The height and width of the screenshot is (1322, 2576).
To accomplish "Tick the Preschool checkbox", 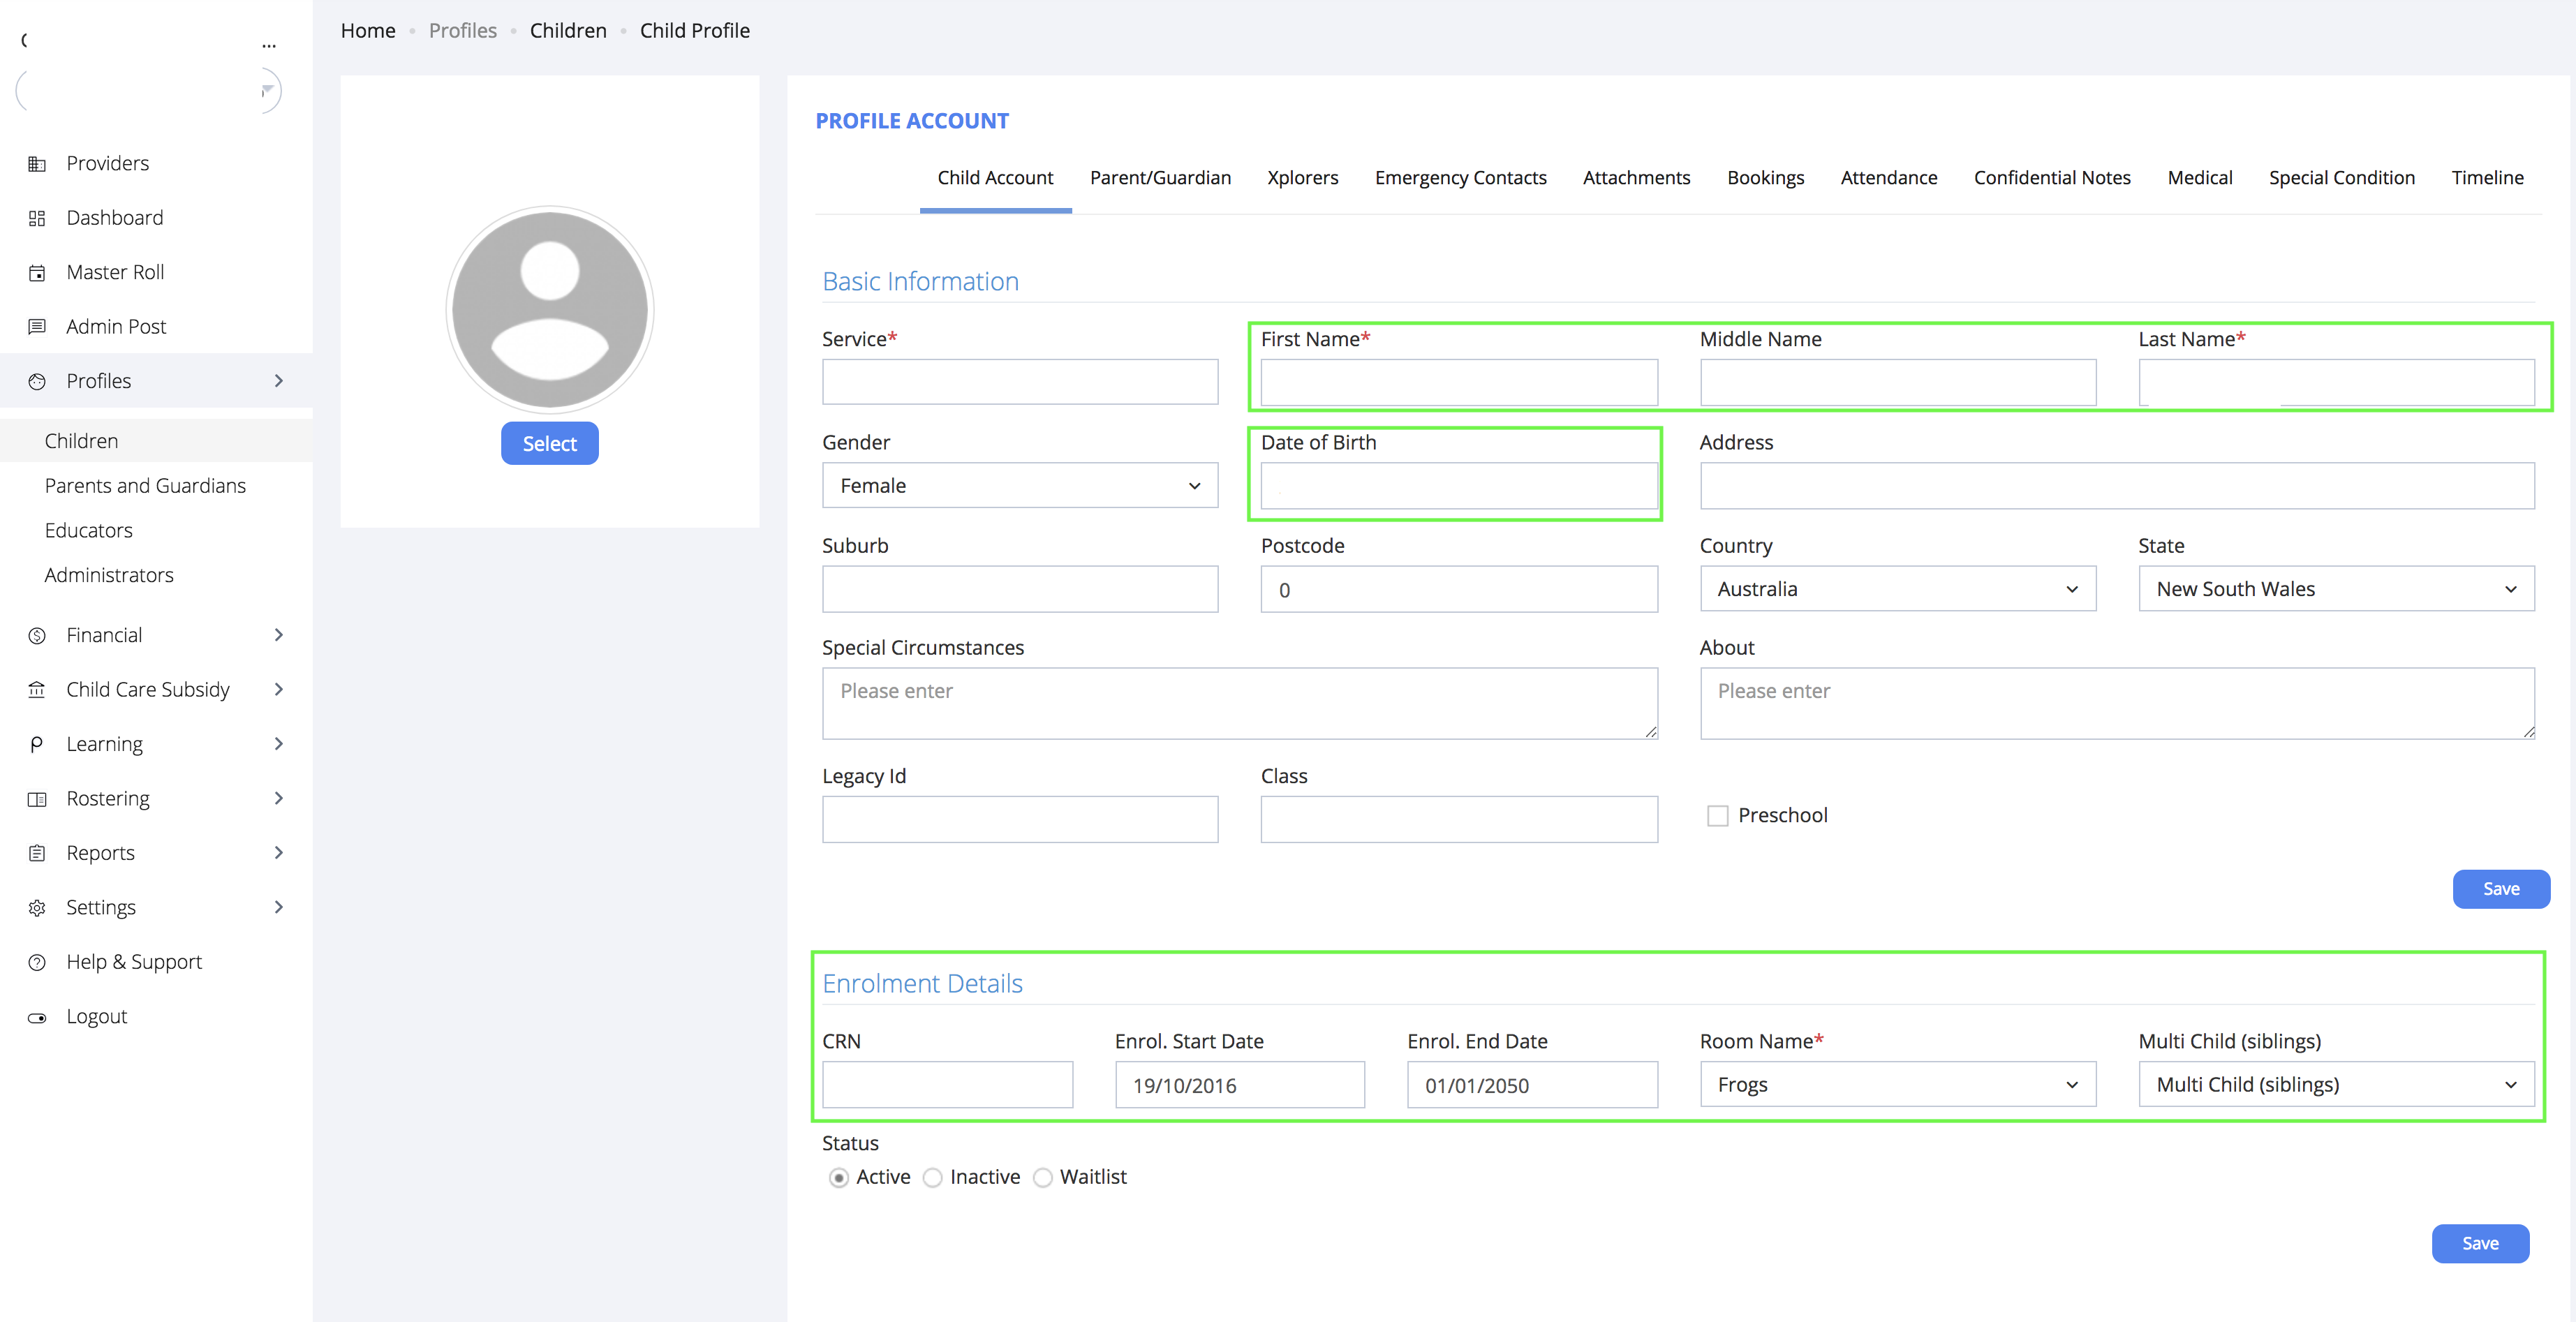I will click(x=1717, y=816).
